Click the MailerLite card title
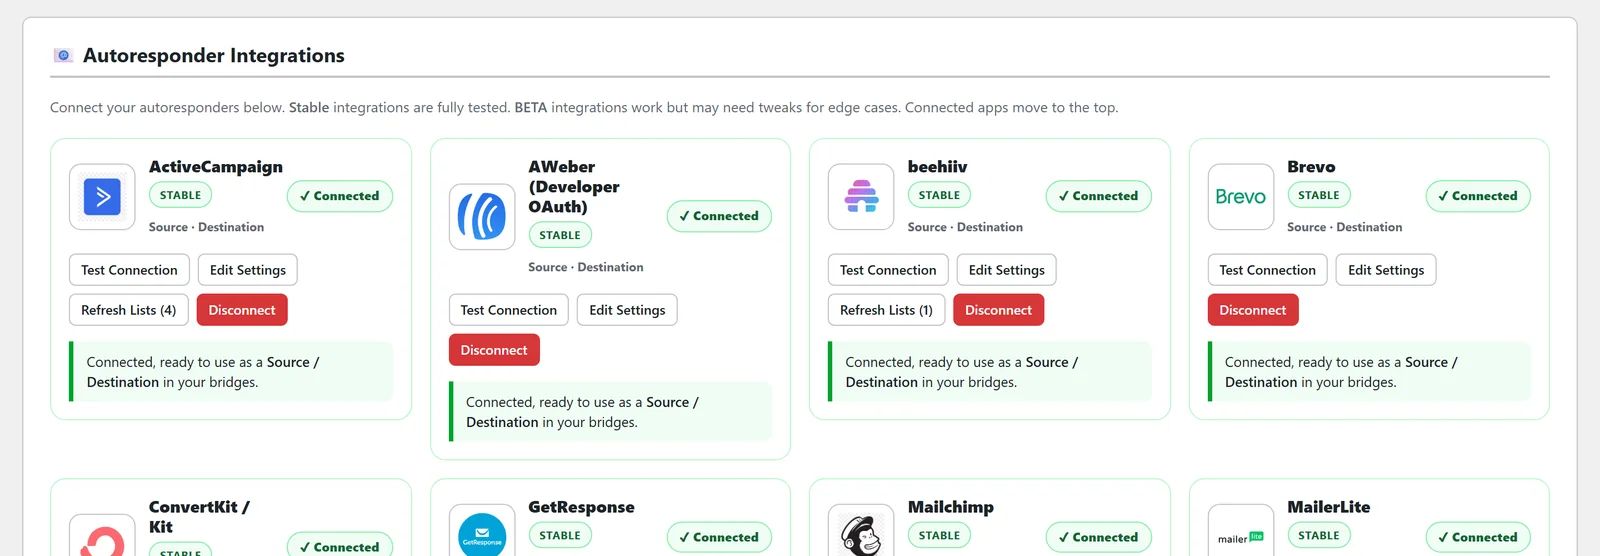Screen dimensions: 1600x556 (x=1329, y=507)
